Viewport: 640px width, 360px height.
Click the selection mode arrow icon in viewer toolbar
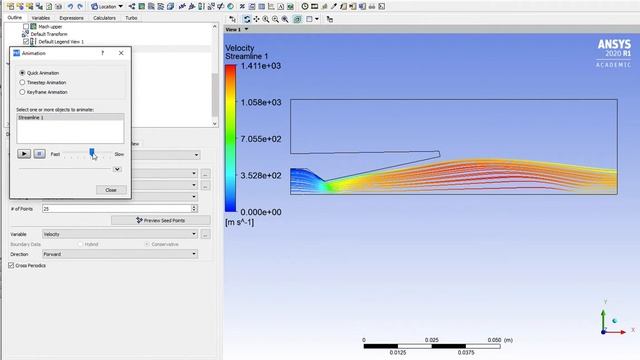click(x=233, y=19)
